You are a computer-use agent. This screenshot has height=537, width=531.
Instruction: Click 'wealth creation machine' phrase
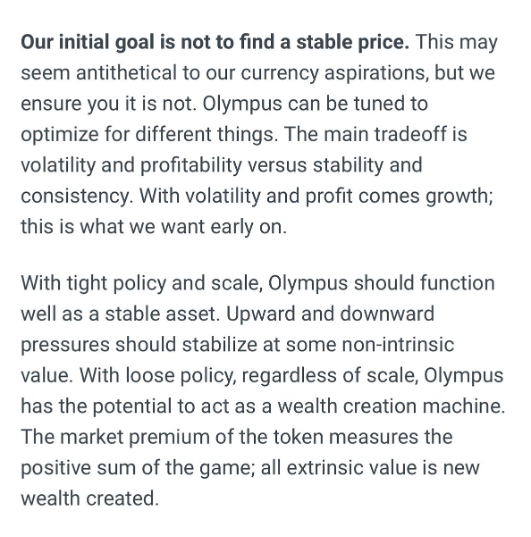coord(391,406)
